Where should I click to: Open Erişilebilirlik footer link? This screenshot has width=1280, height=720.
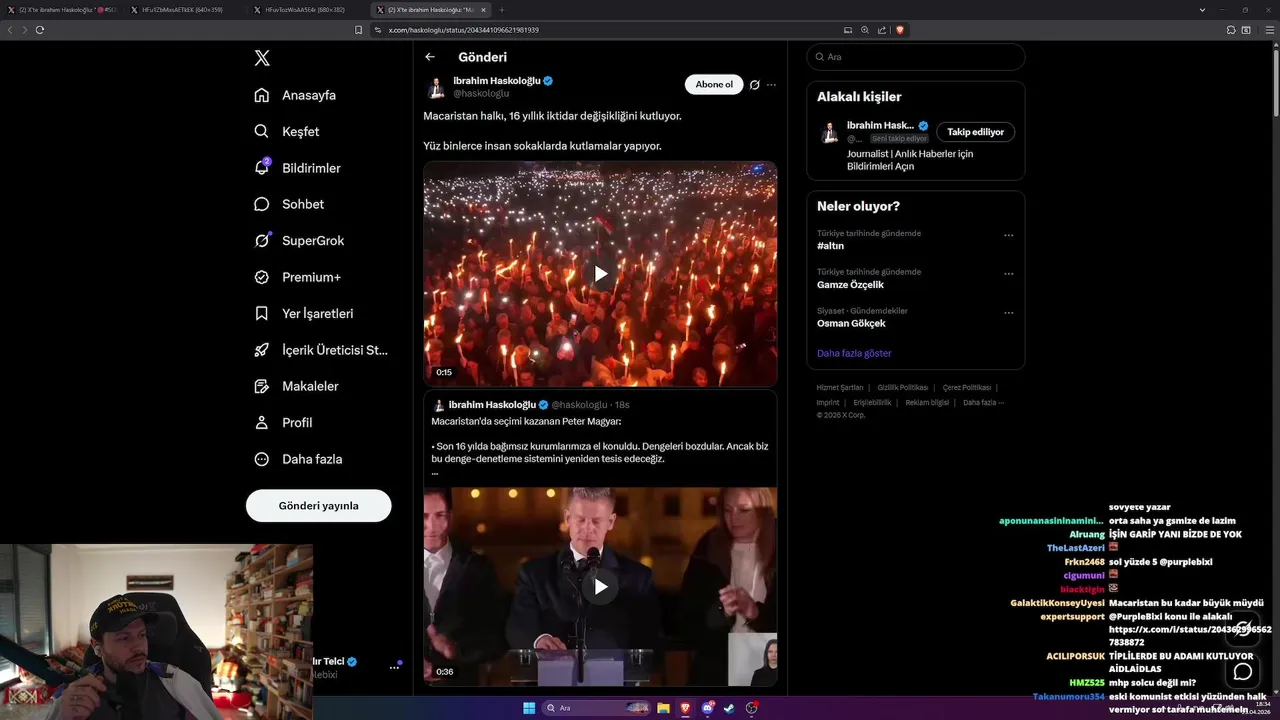[x=872, y=402]
